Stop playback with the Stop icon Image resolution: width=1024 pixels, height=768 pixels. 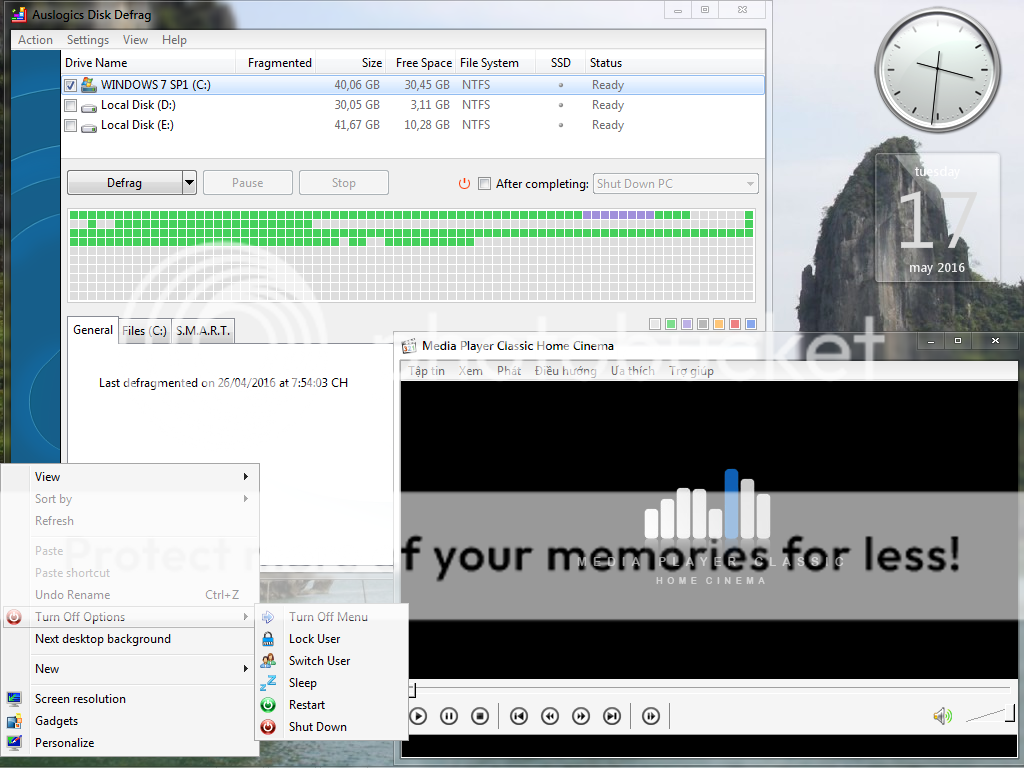coord(480,716)
